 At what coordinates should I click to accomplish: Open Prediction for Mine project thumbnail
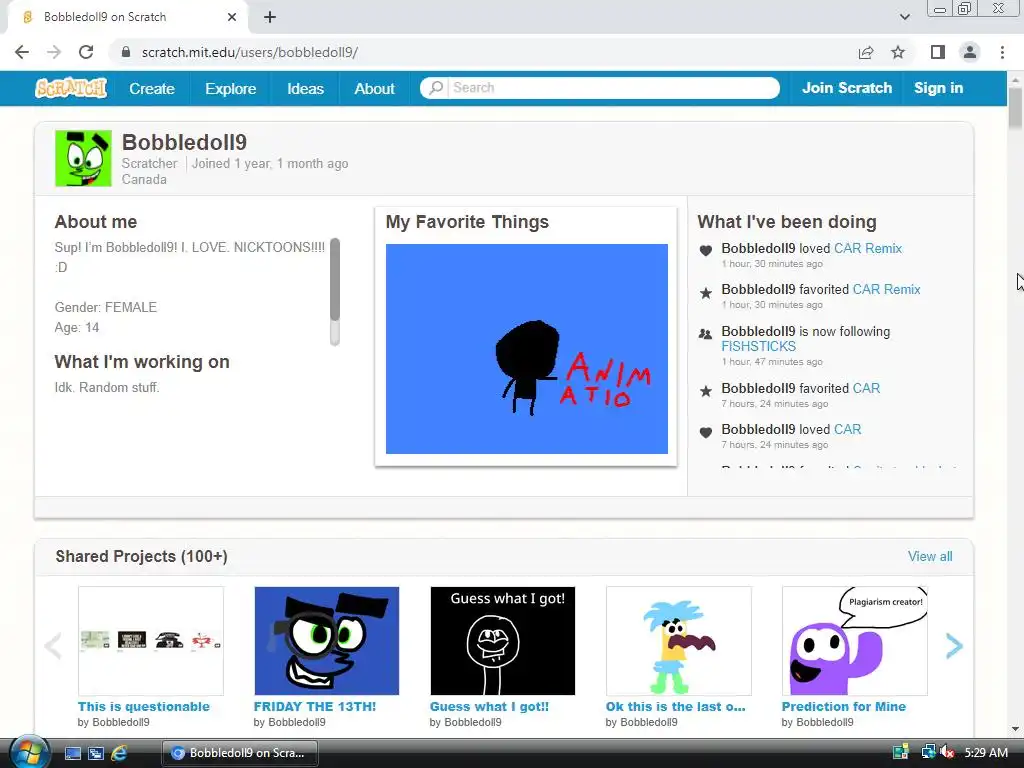coord(854,641)
